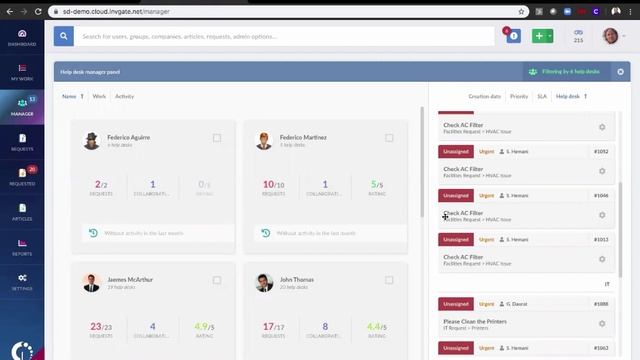Click the search input field
Image resolution: width=640 pixels, height=360 pixels.
(284, 36)
